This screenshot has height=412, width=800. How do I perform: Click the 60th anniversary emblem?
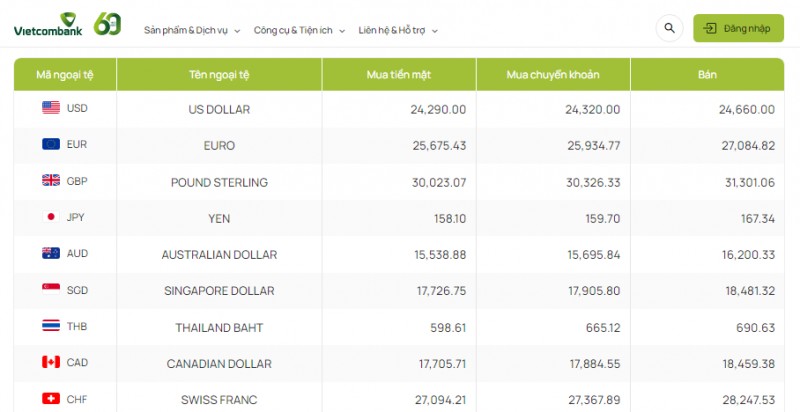(x=108, y=25)
